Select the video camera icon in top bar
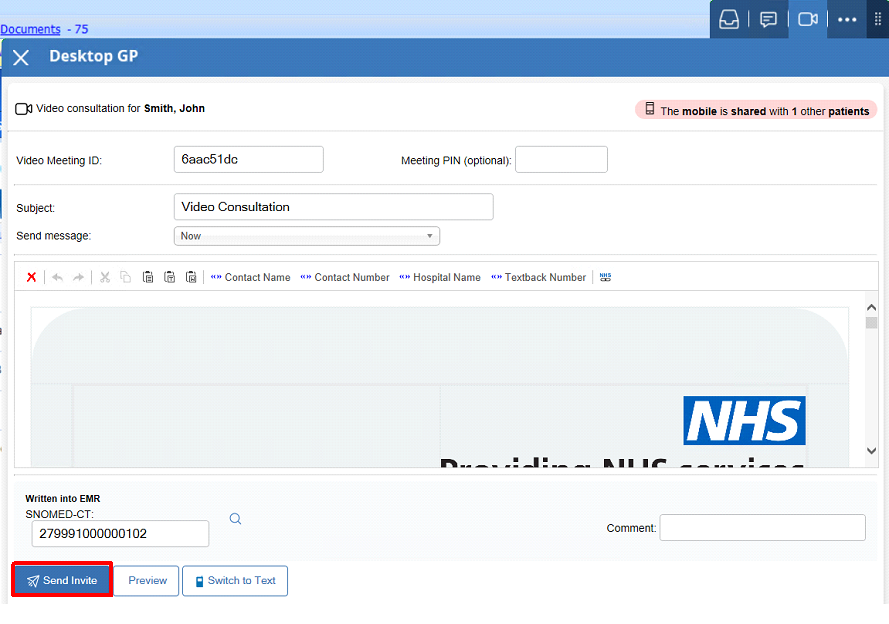This screenshot has width=889, height=624. point(808,19)
